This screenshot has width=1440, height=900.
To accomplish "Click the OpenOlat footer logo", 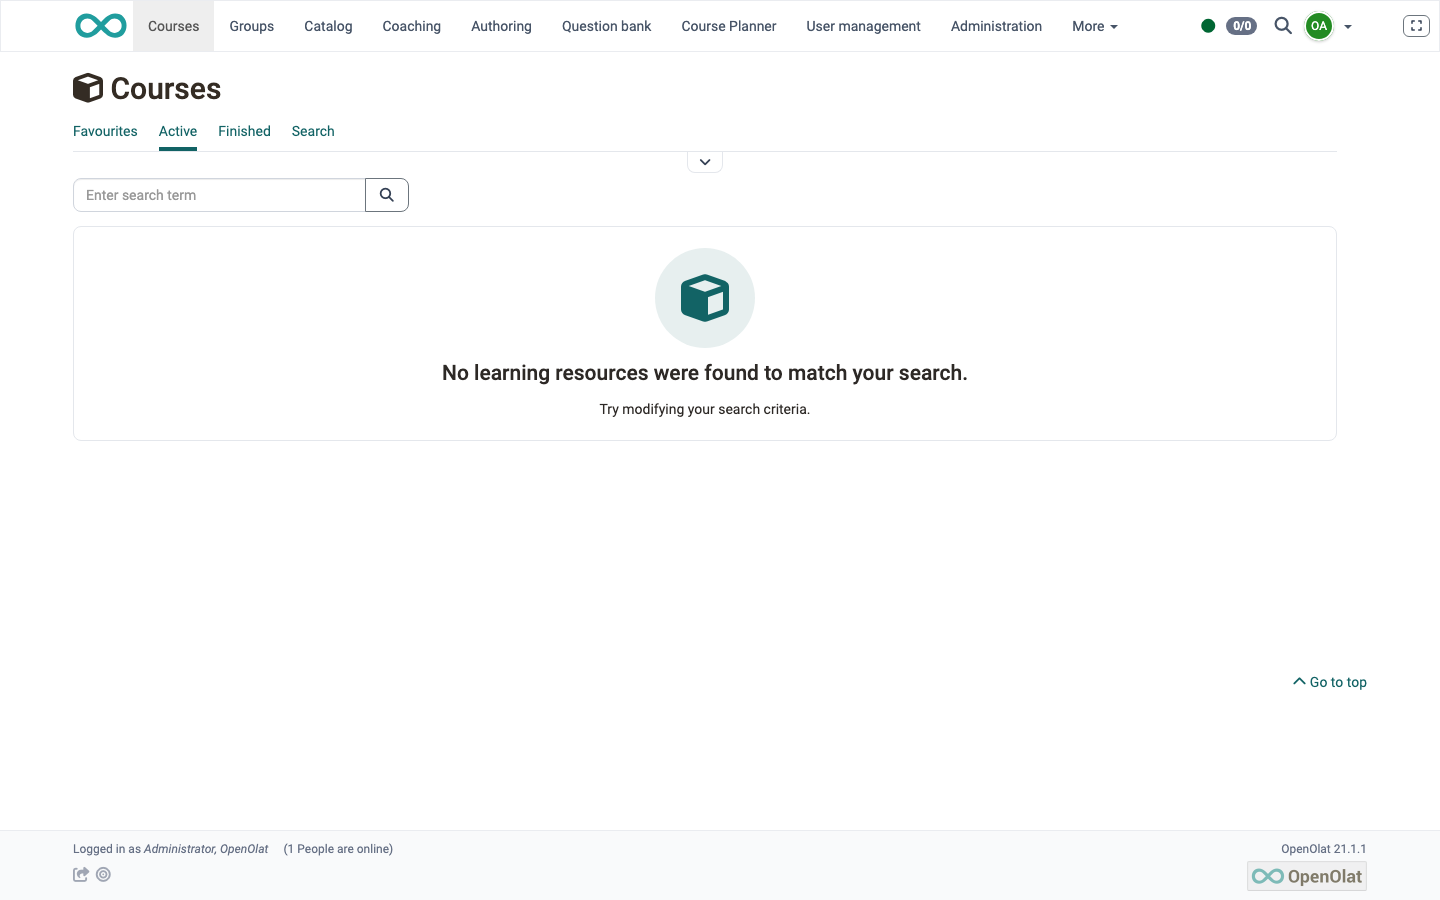I will tap(1306, 876).
